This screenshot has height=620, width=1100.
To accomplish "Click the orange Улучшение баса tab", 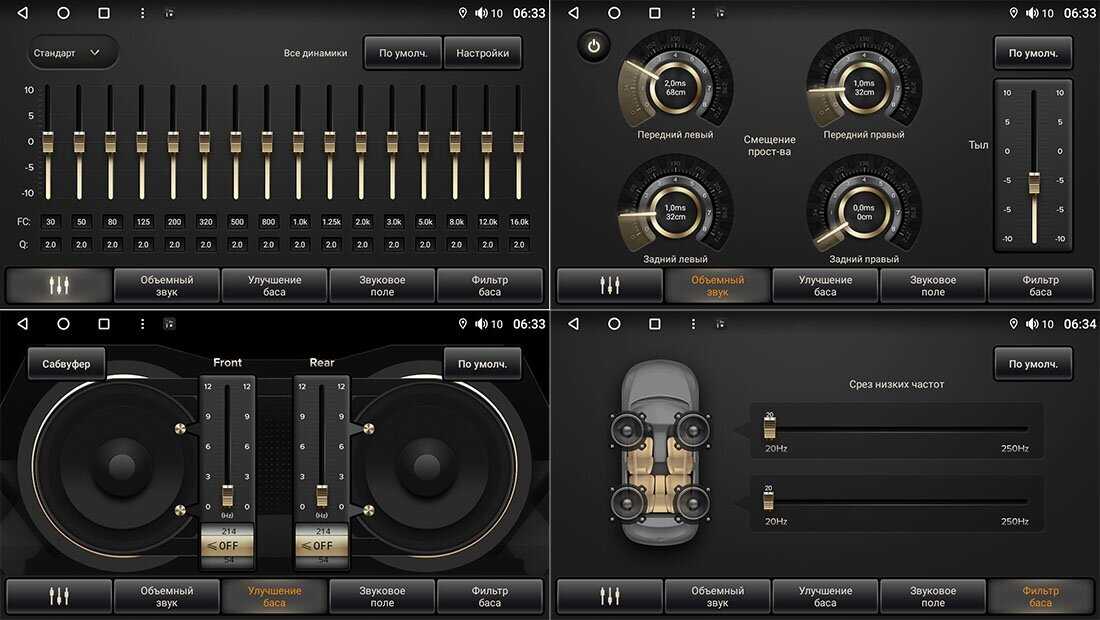I will (x=274, y=596).
